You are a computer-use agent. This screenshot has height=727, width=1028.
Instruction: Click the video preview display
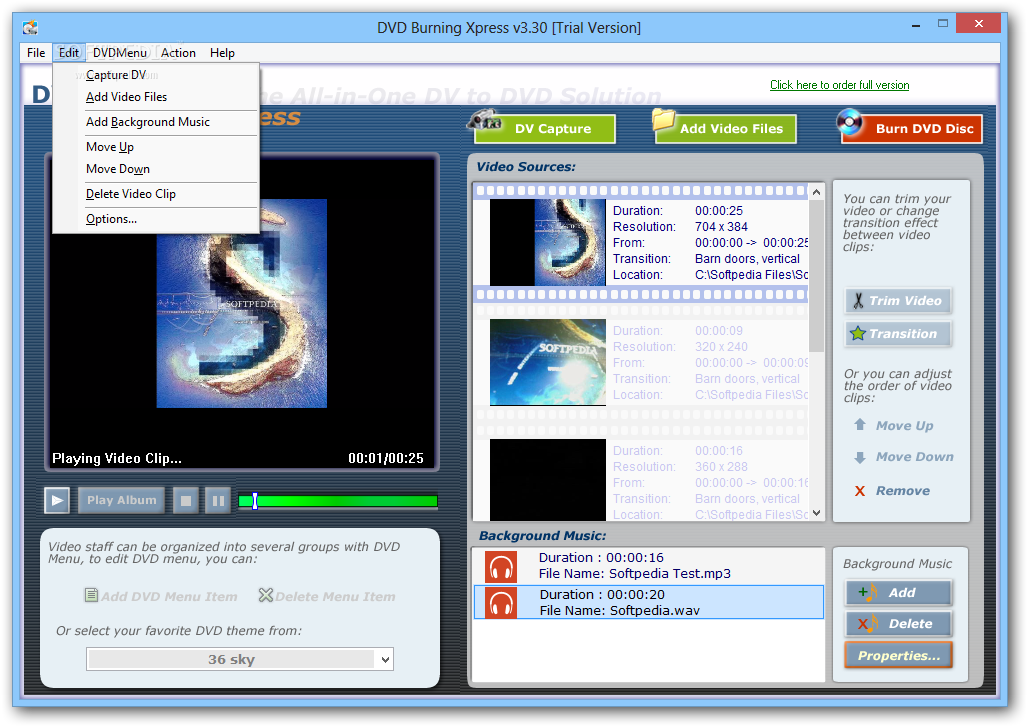click(241, 312)
